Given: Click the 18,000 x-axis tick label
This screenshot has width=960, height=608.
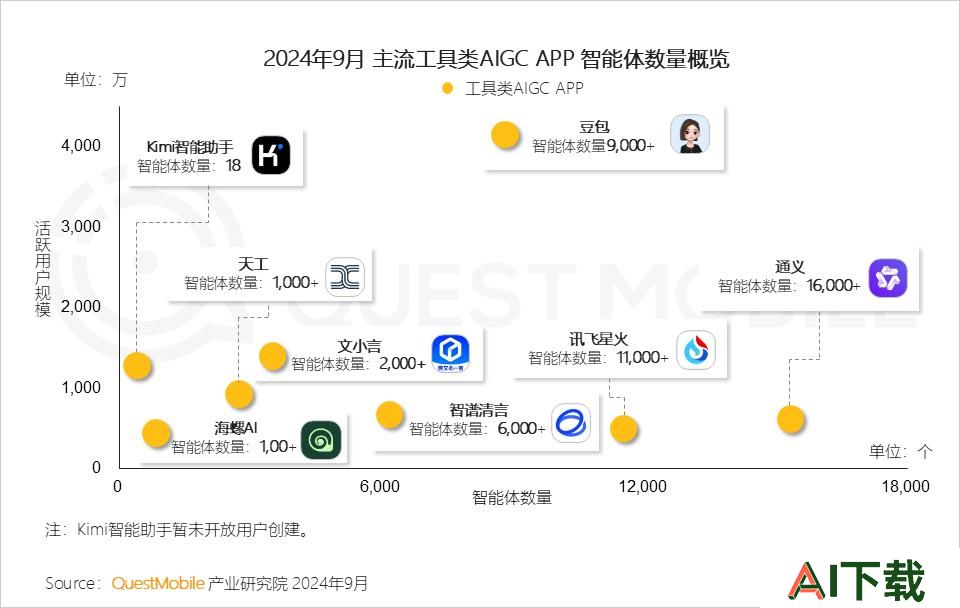Looking at the screenshot, I should coord(906,487).
